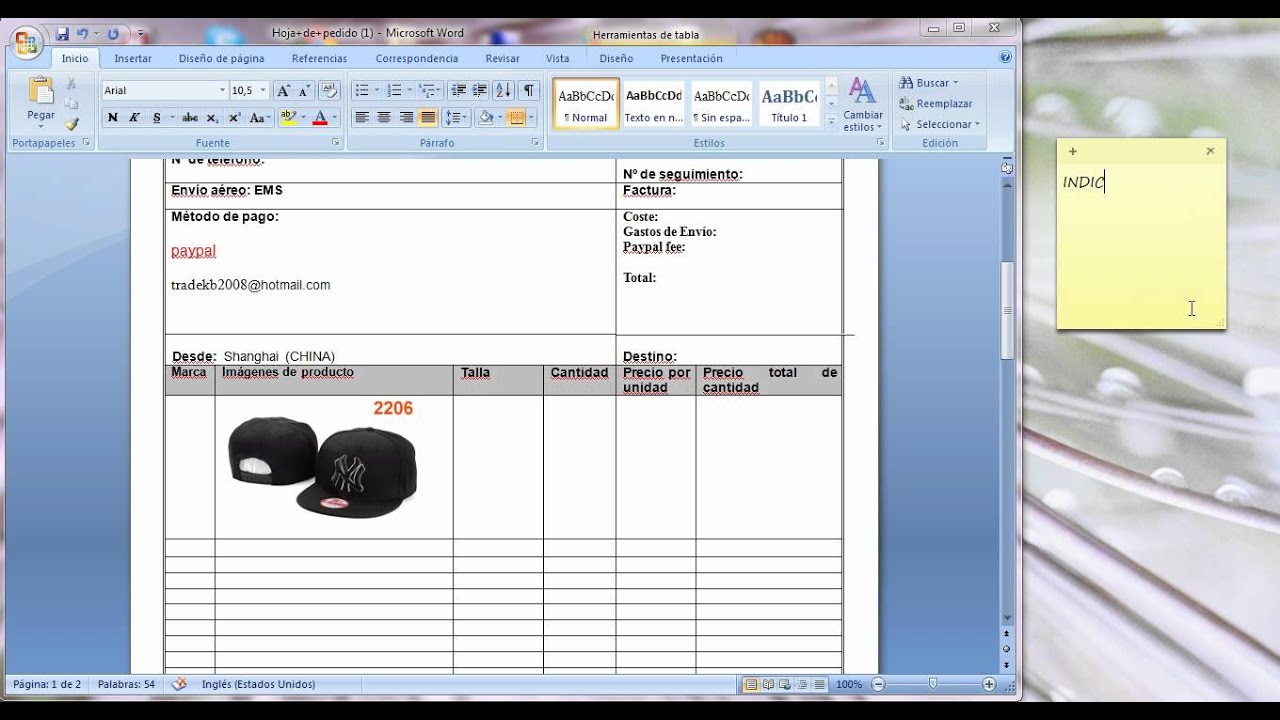The width and height of the screenshot is (1280, 720).
Task: Open the Revisar tab
Action: point(502,58)
